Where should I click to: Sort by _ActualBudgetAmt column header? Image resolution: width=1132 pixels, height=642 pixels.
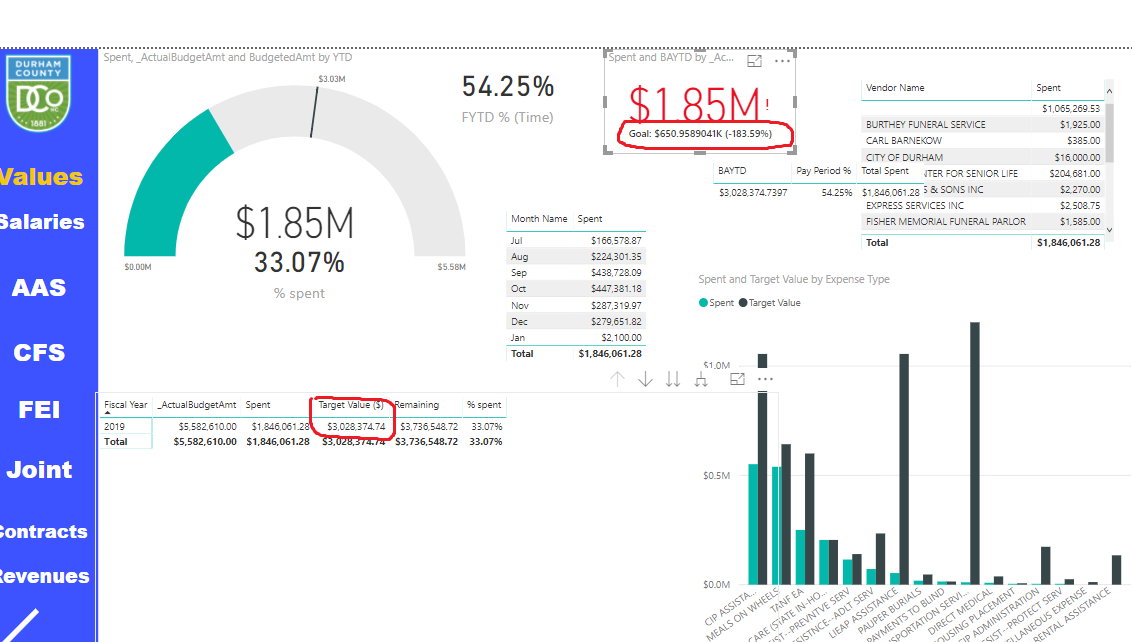coord(197,405)
